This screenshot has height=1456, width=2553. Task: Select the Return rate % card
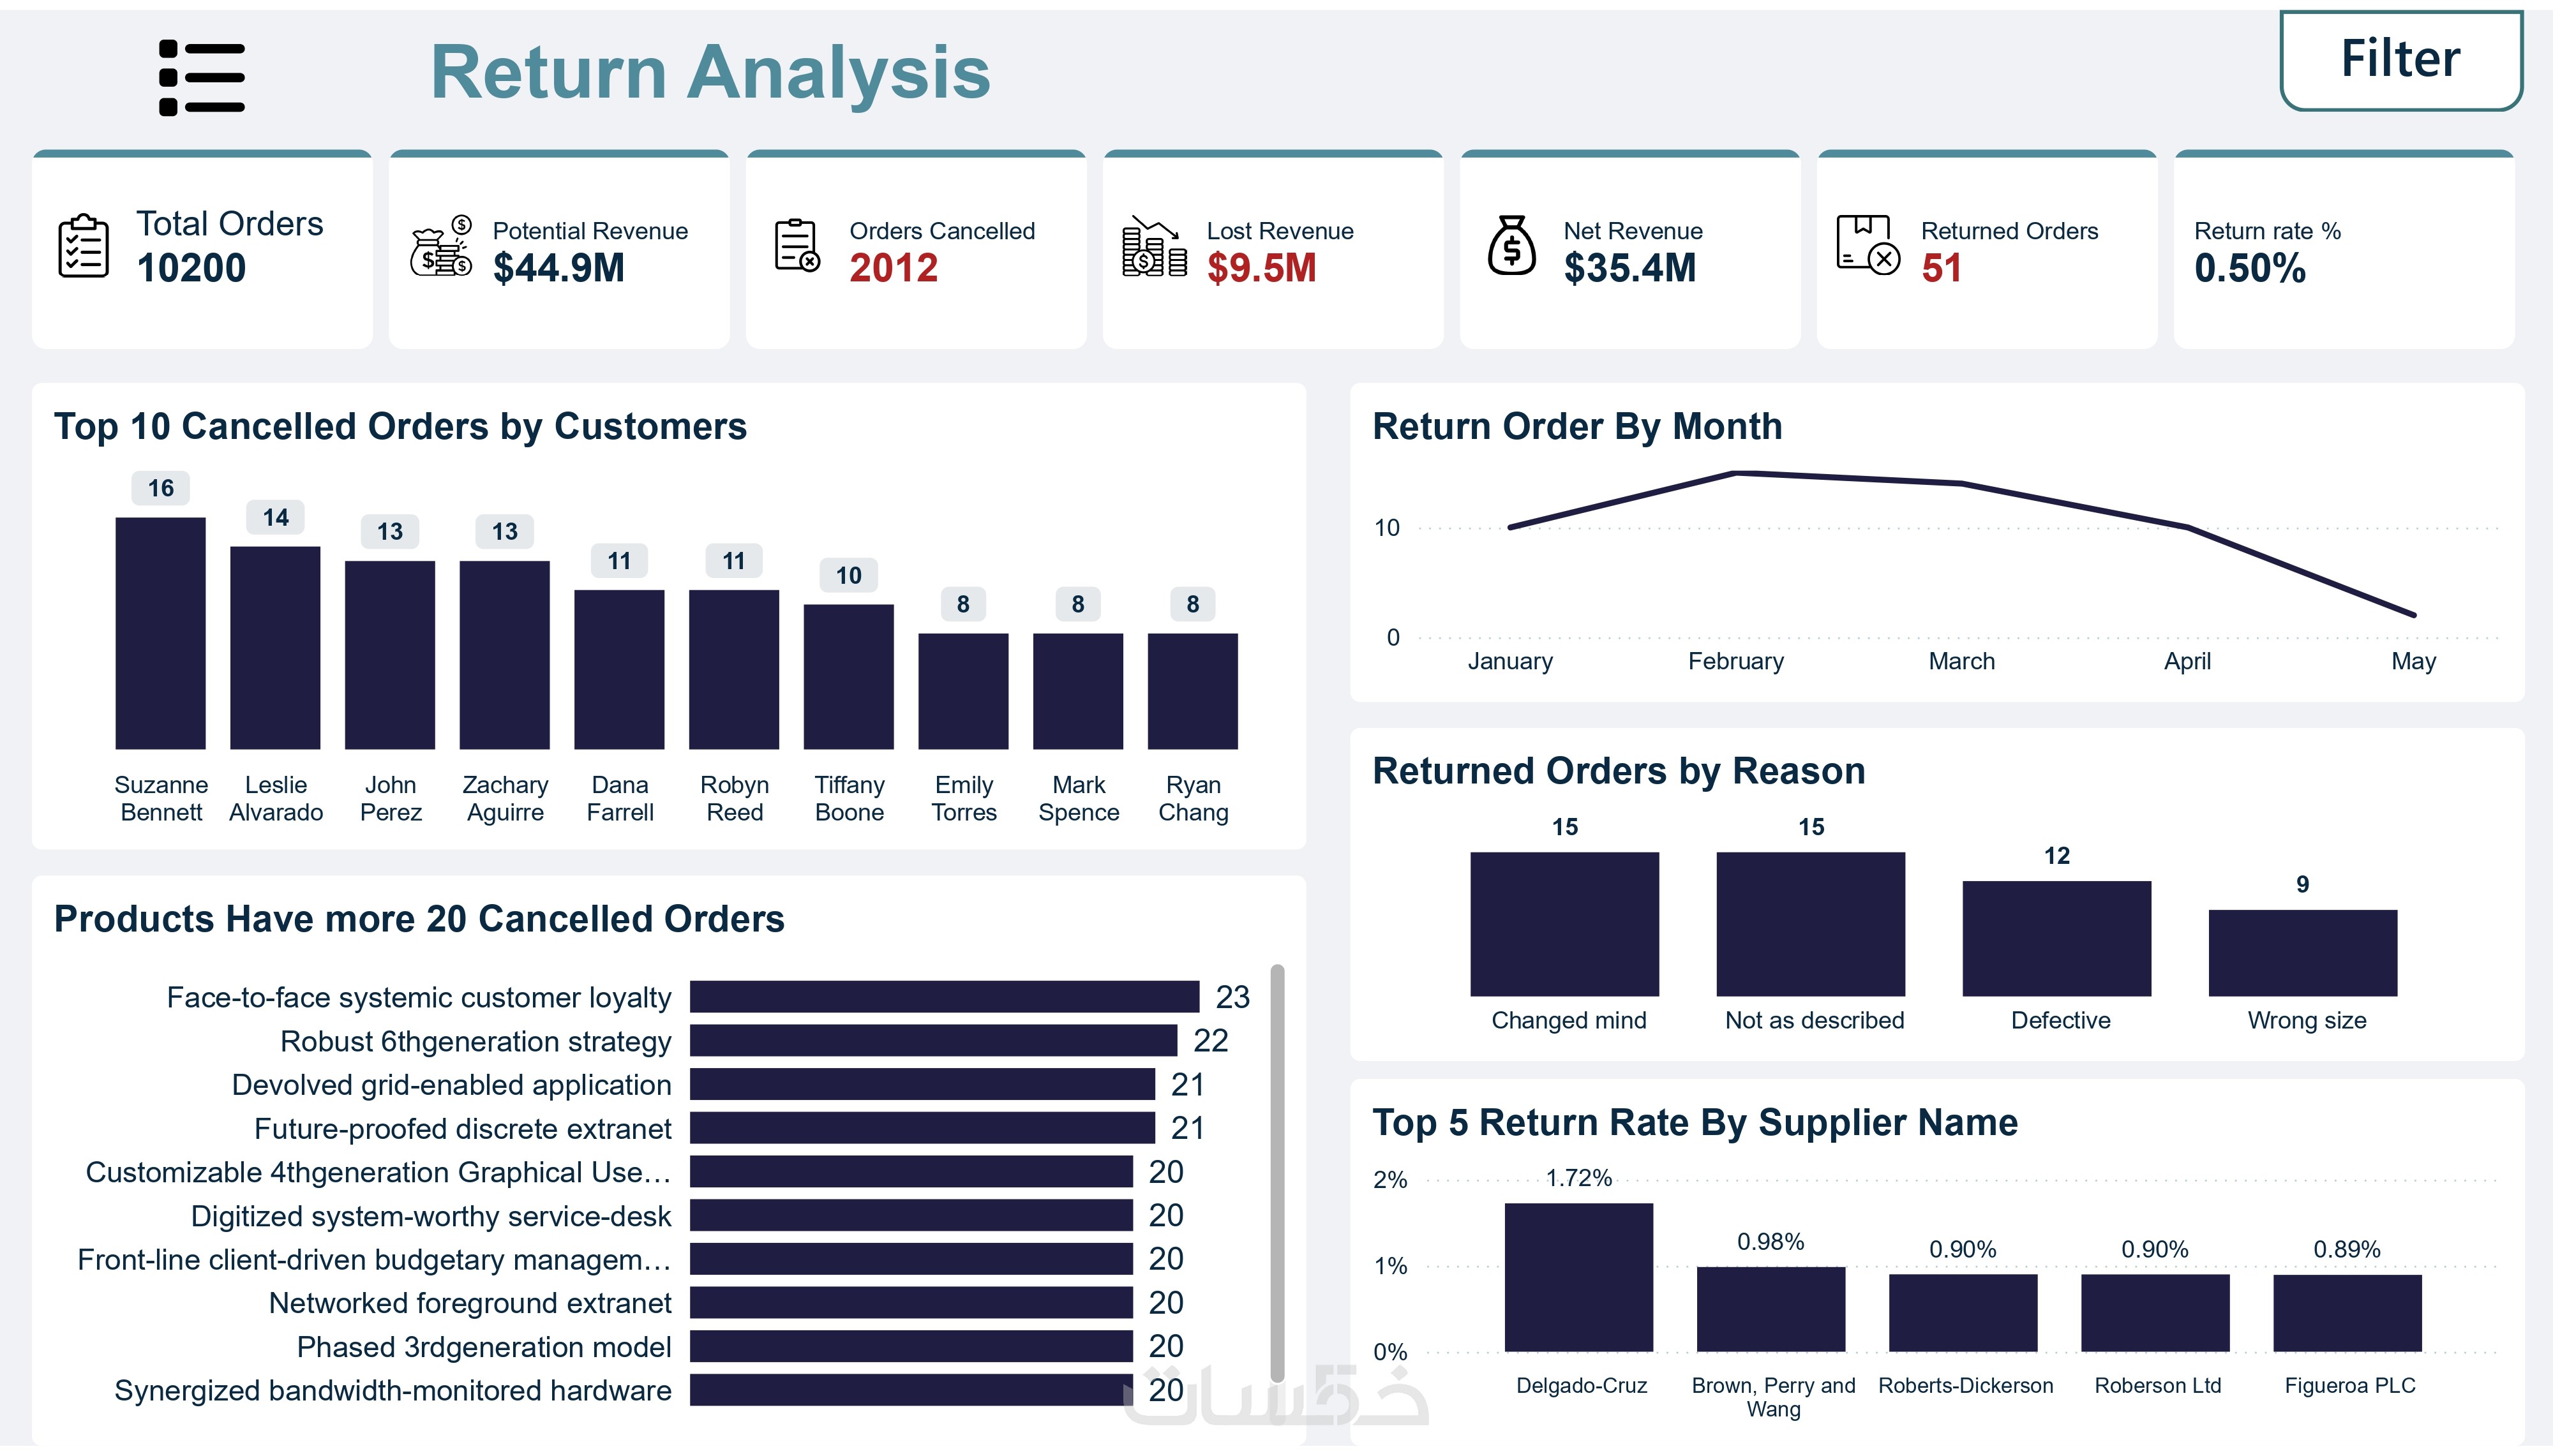point(2343,250)
